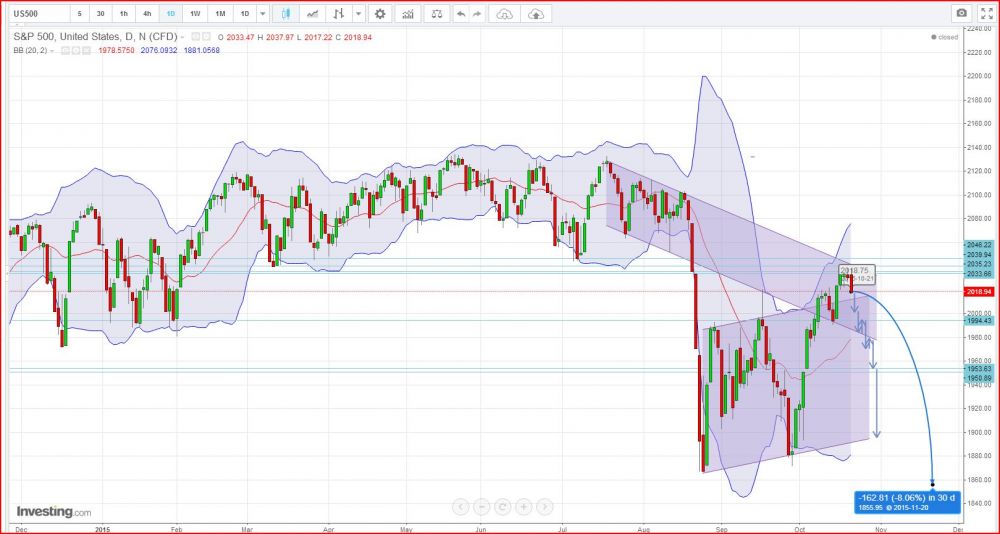Image resolution: width=1000 pixels, height=534 pixels.
Task: Zoom out with the minus control
Action: click(x=482, y=507)
